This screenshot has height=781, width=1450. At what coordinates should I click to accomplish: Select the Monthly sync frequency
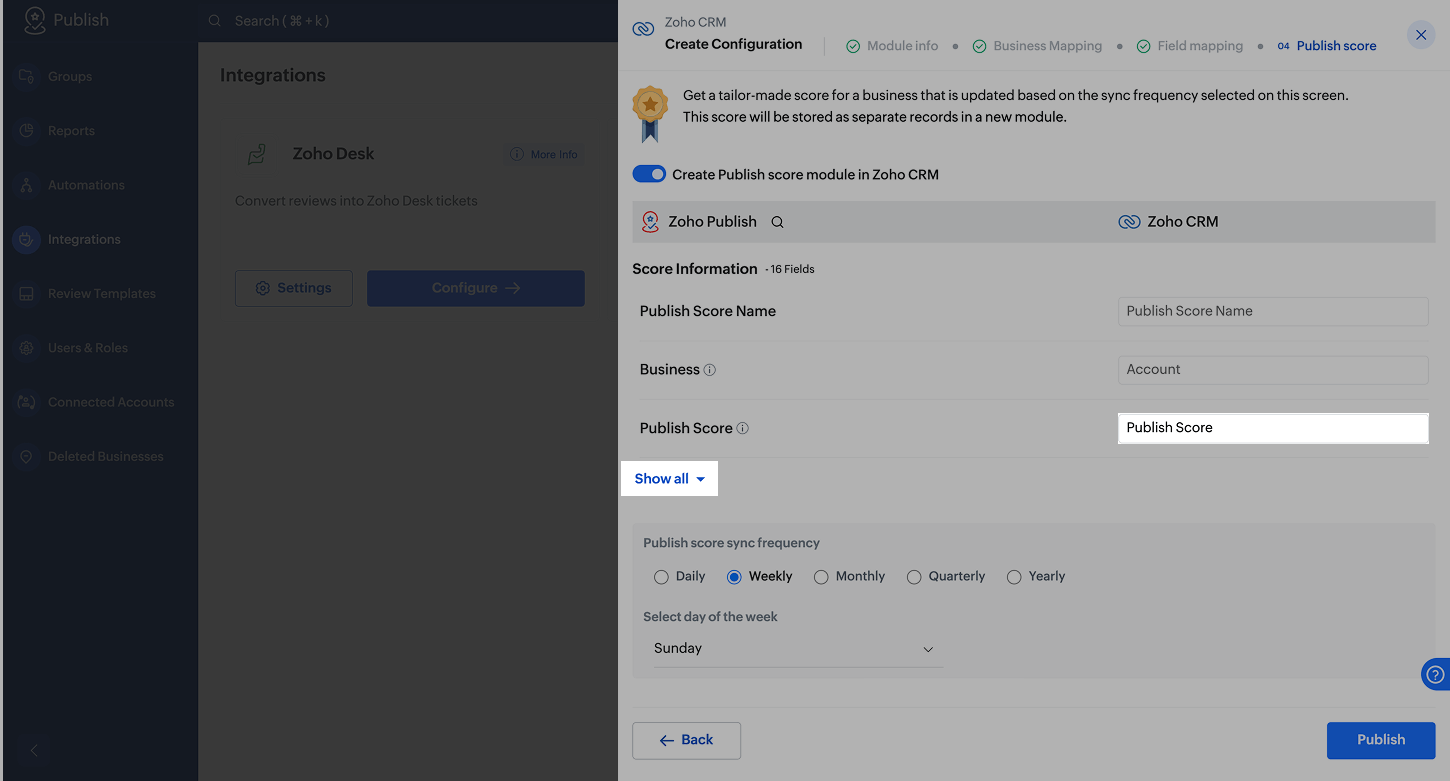(821, 577)
